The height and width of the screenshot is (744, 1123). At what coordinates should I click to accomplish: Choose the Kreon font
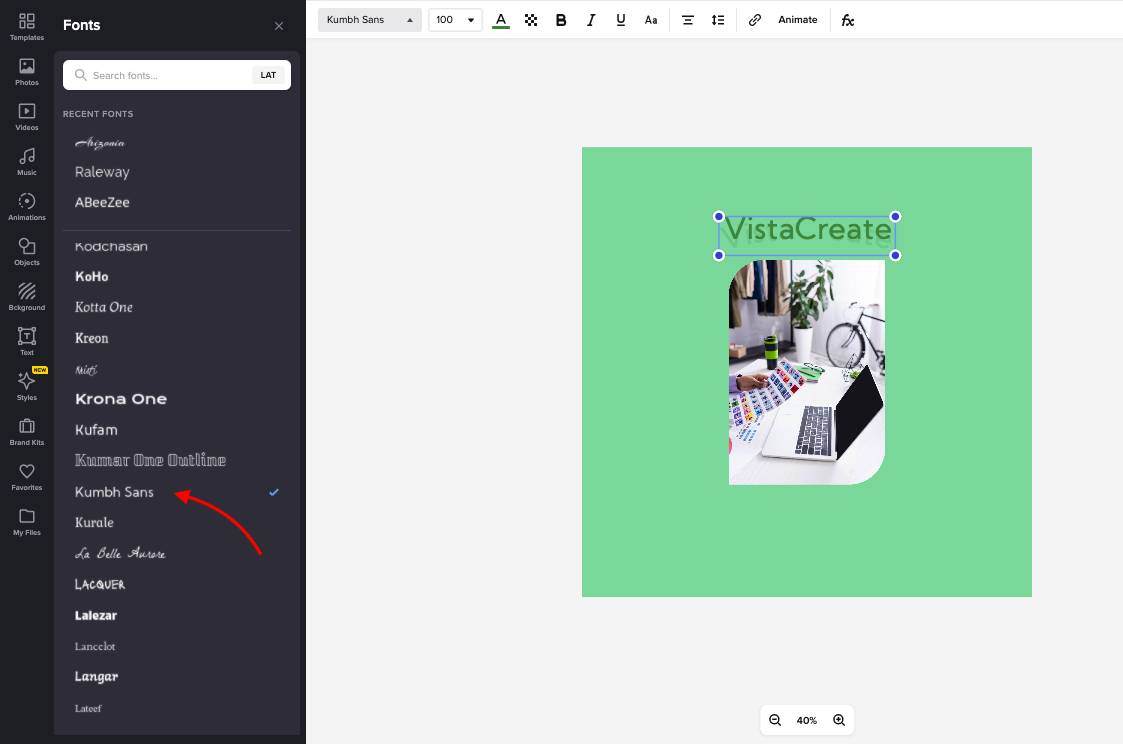pyautogui.click(x=92, y=338)
